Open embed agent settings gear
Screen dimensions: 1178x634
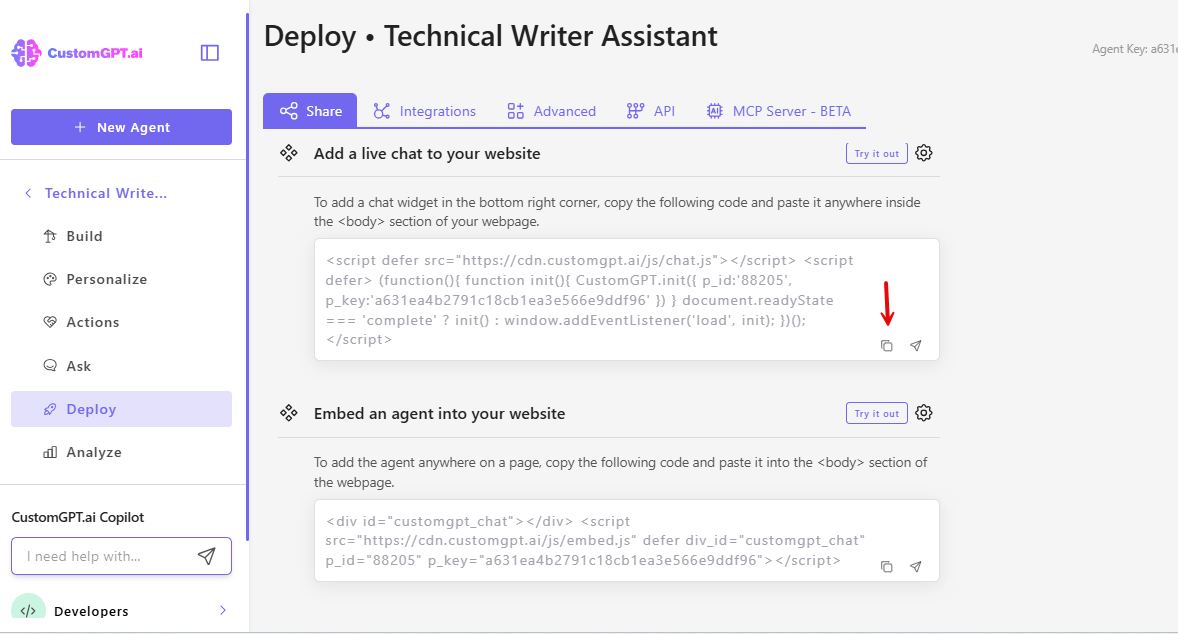point(923,413)
